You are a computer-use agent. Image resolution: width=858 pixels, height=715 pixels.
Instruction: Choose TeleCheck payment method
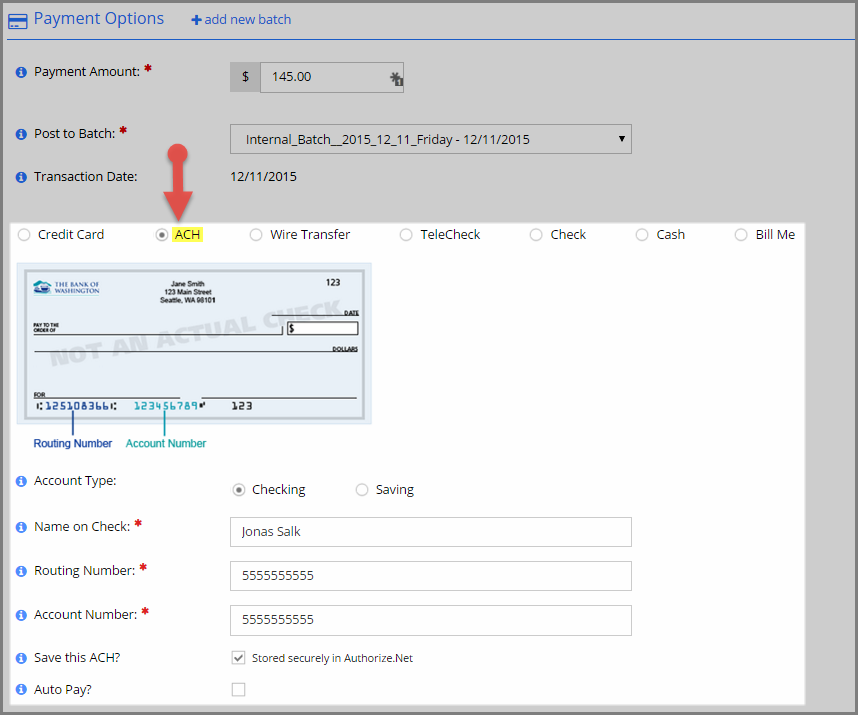(406, 235)
